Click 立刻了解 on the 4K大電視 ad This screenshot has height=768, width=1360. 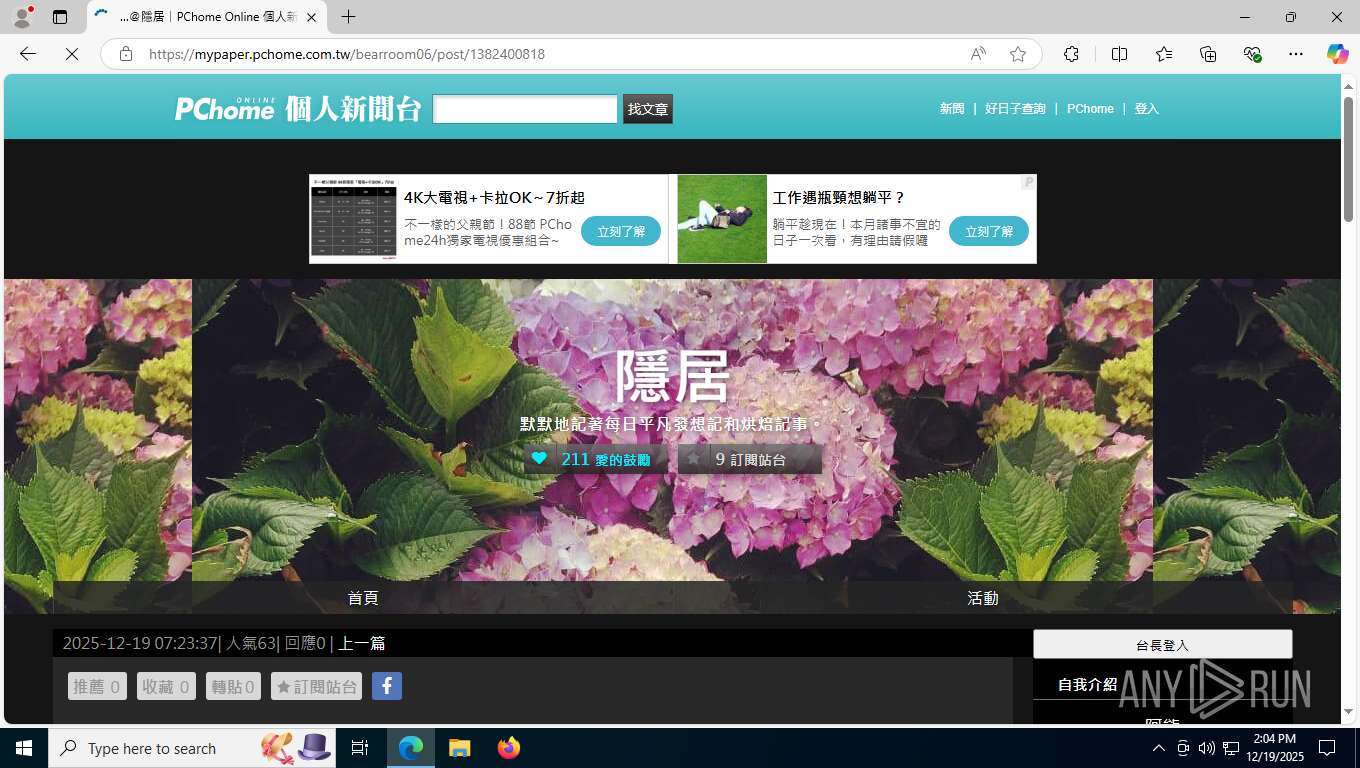click(x=621, y=231)
